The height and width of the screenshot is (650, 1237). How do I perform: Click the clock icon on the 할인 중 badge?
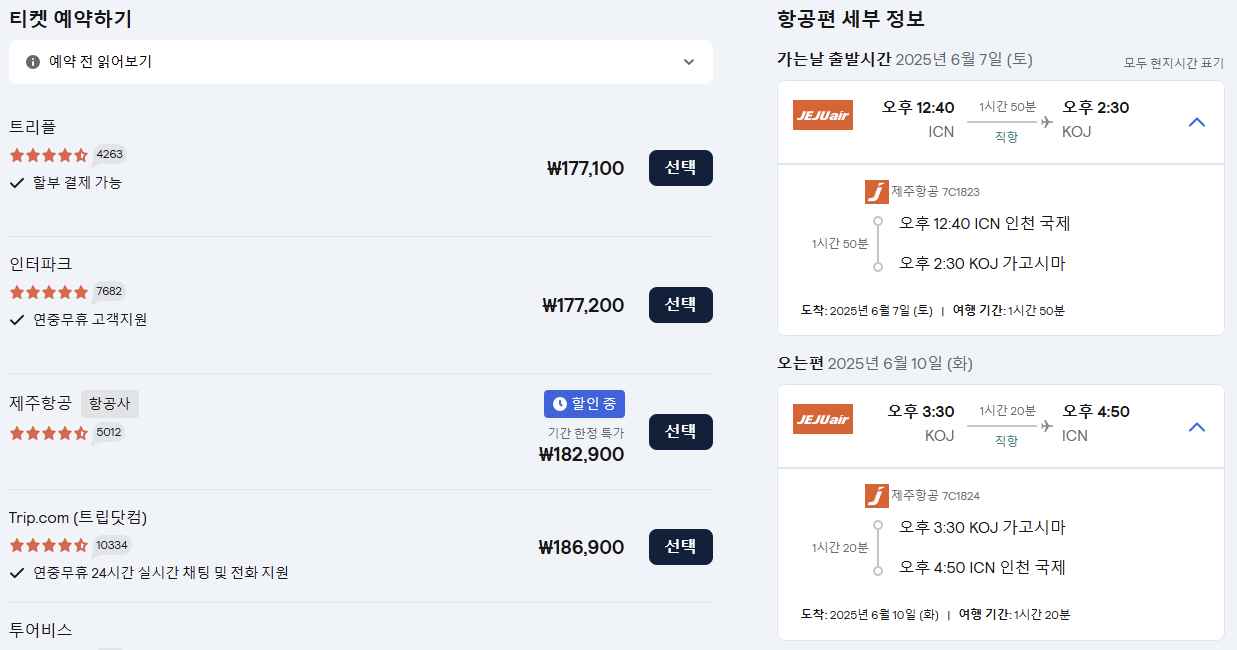561,403
